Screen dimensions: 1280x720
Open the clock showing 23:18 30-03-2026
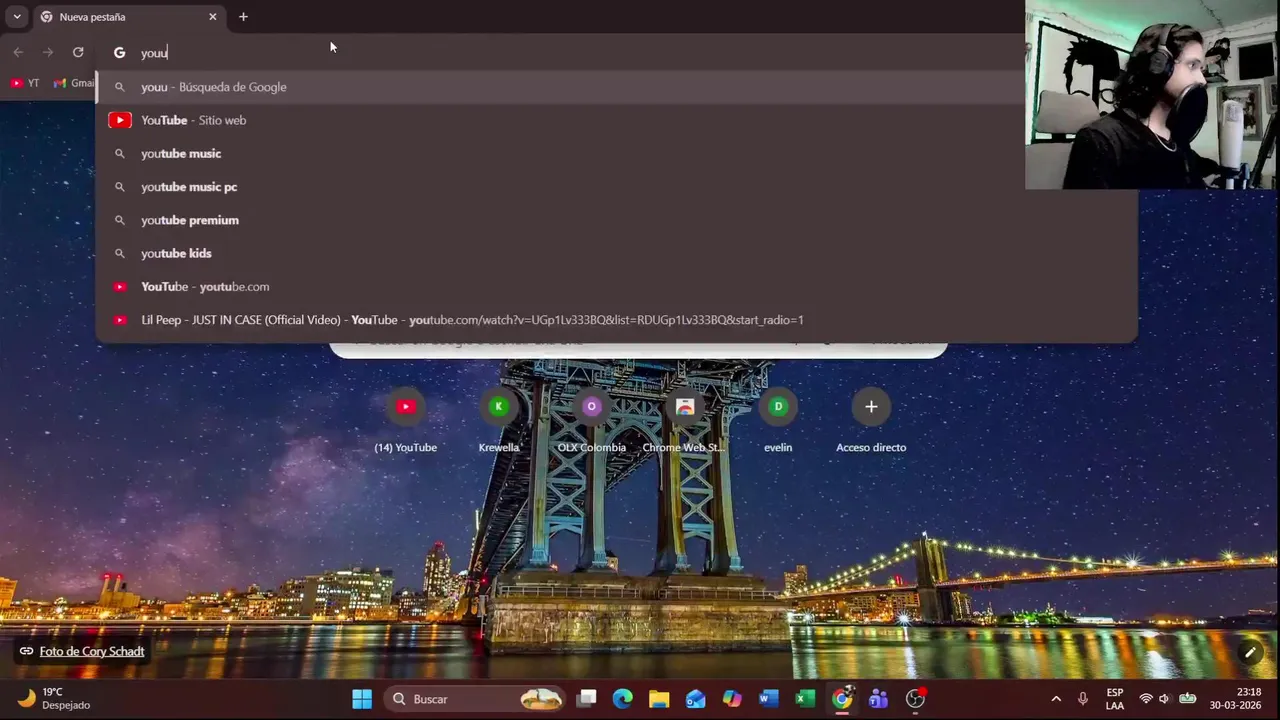[x=1235, y=699]
